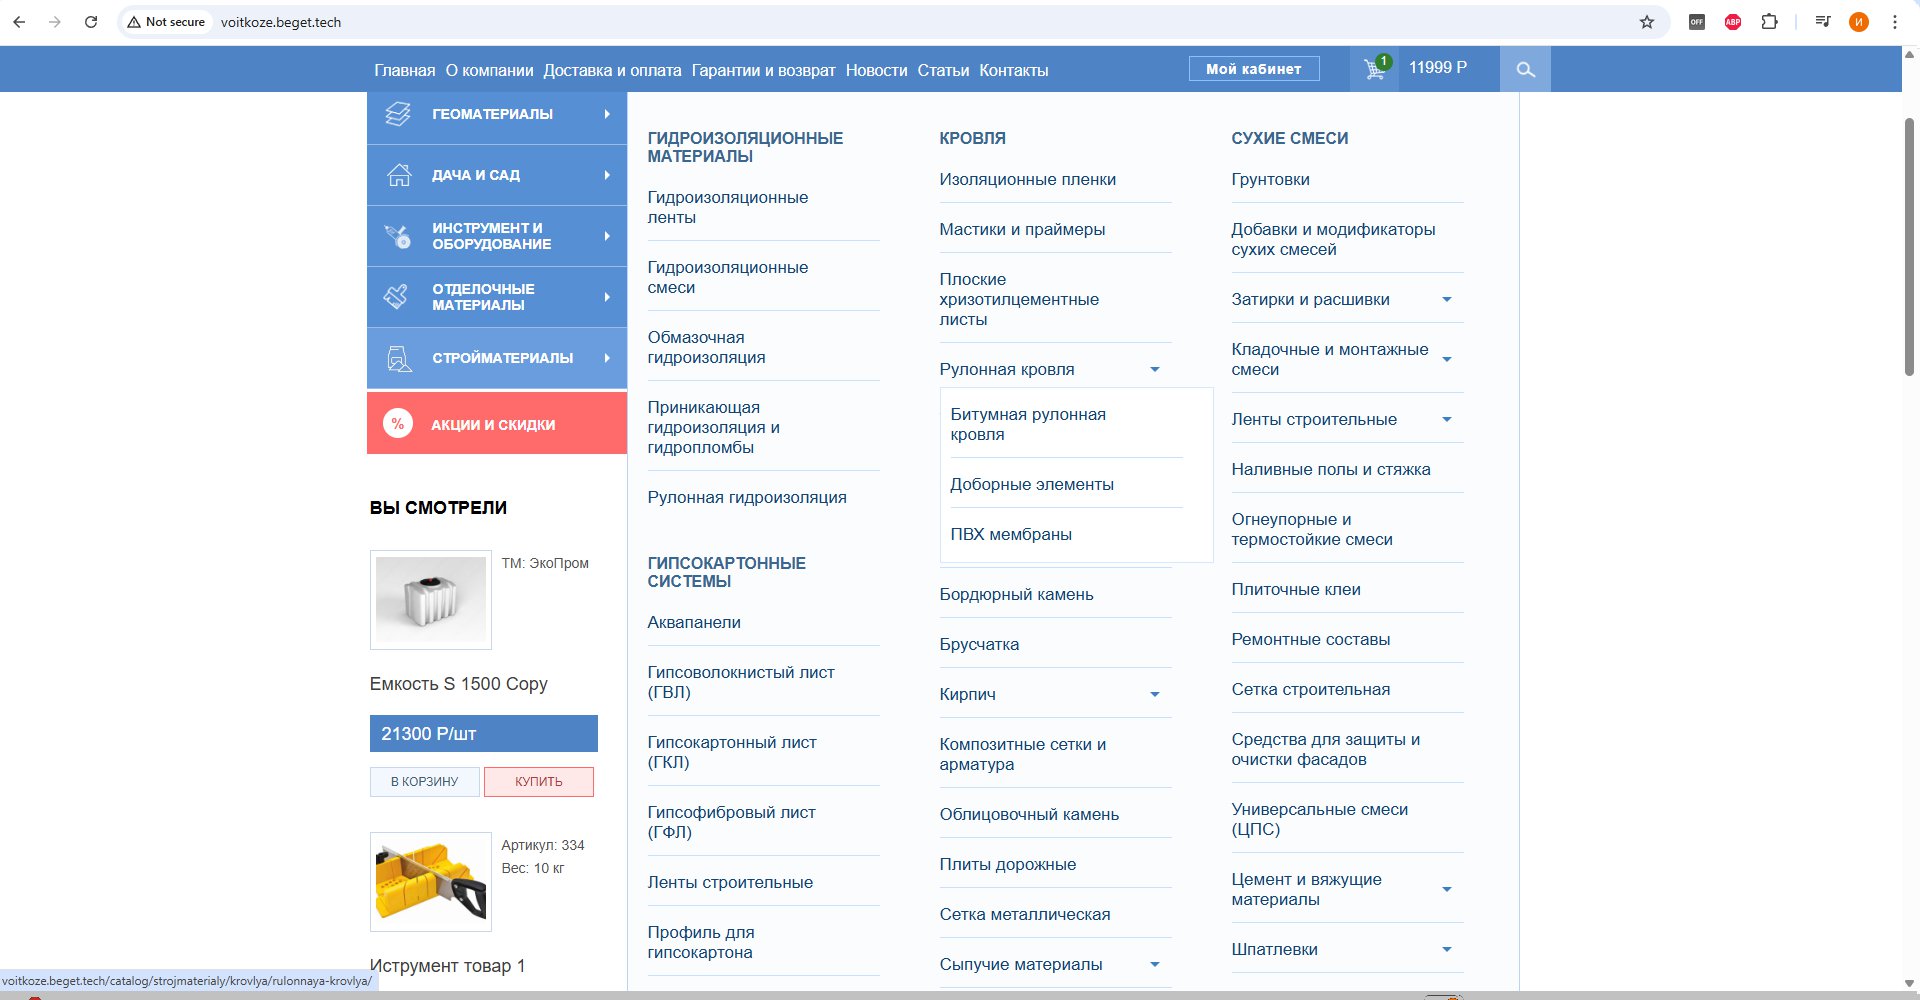Image resolution: width=1920 pixels, height=1000 pixels.
Task: Open Брусчатка link
Action: [979, 644]
